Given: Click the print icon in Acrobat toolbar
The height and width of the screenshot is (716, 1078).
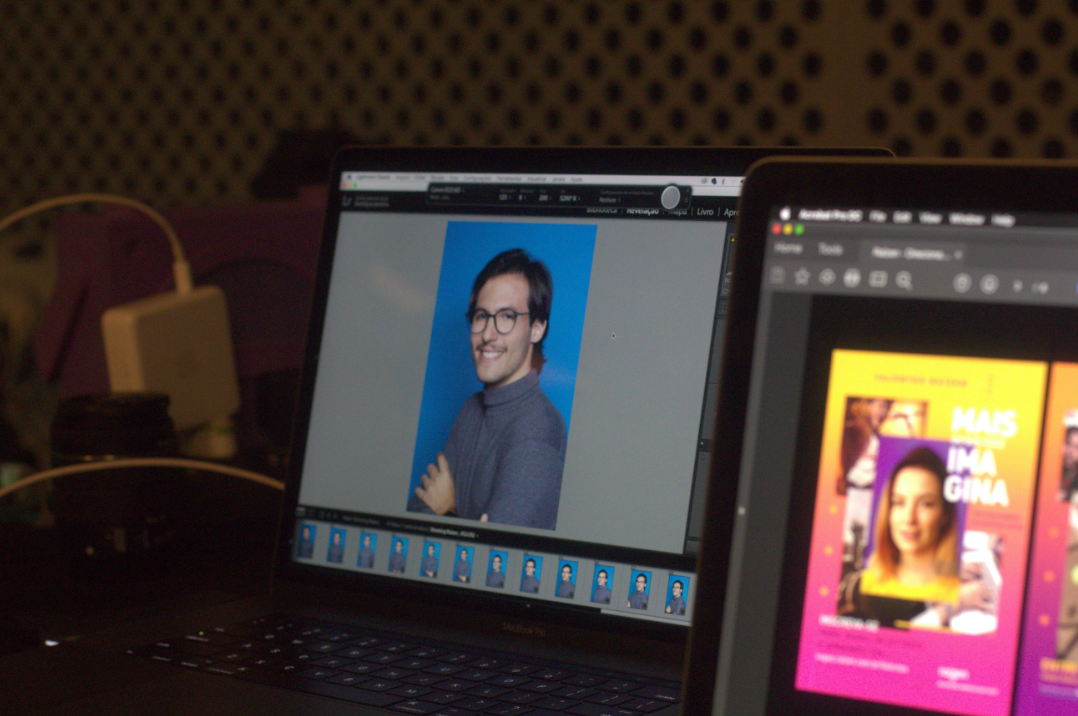Looking at the screenshot, I should tap(852, 279).
